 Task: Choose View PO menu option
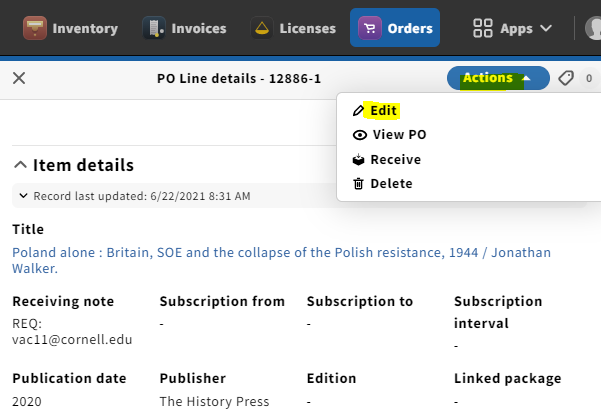(x=399, y=135)
